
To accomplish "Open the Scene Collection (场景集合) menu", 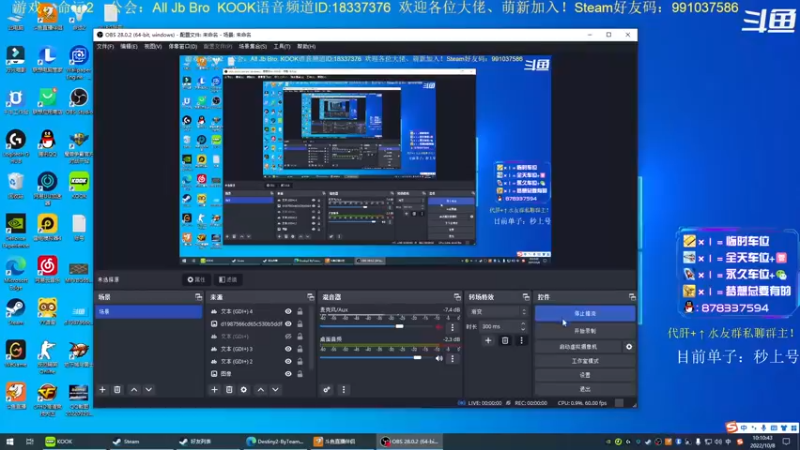I will pyautogui.click(x=253, y=46).
